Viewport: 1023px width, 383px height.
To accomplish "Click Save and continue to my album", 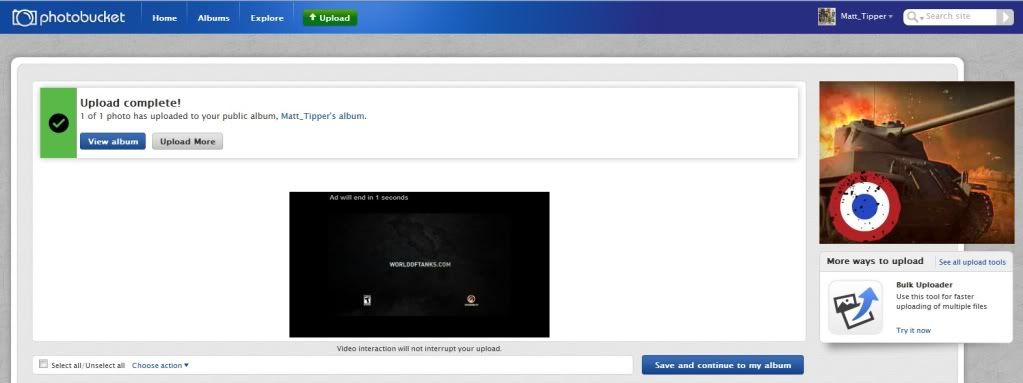I will click(x=723, y=365).
